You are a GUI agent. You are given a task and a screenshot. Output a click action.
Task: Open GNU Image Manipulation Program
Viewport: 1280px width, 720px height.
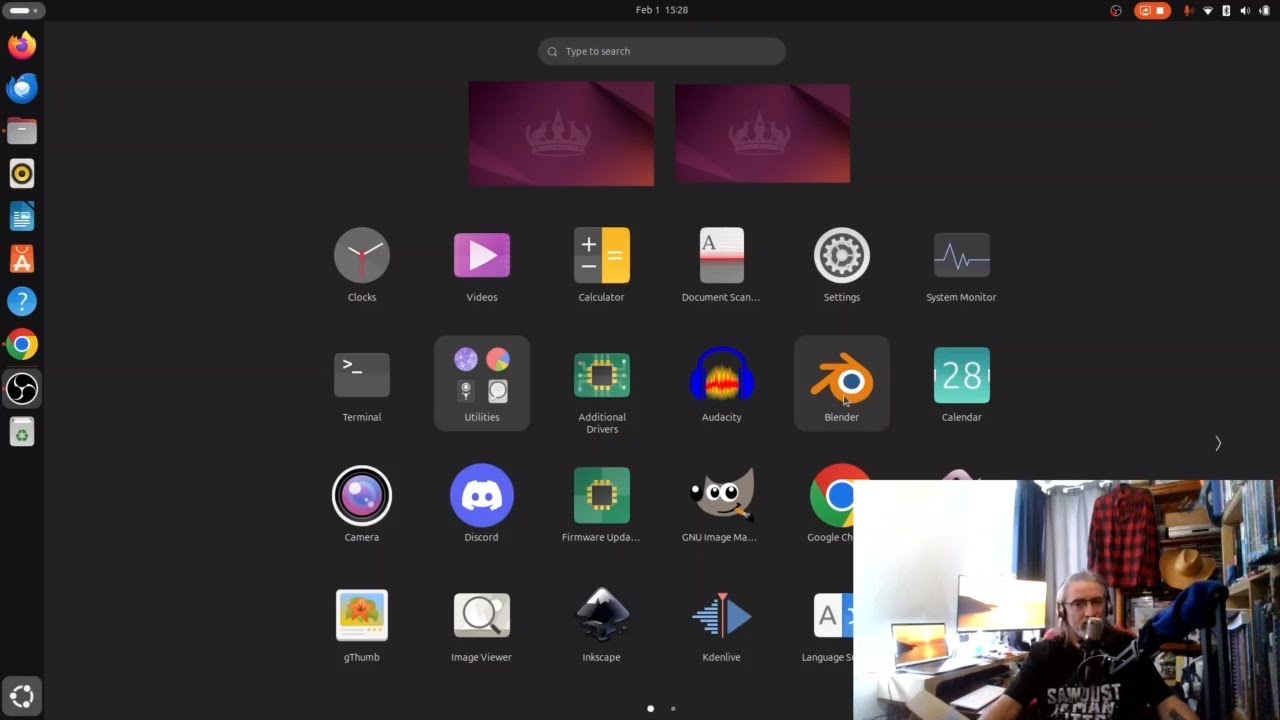point(722,496)
